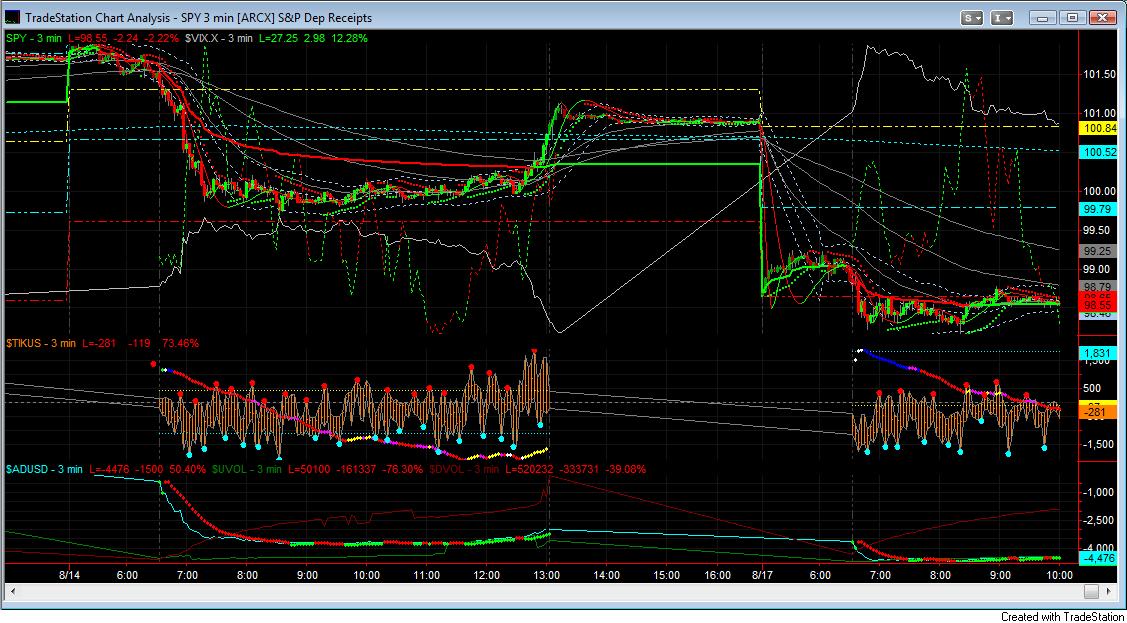
Task: Click the 'SPY - 3 min' status line label
Action: (34, 37)
